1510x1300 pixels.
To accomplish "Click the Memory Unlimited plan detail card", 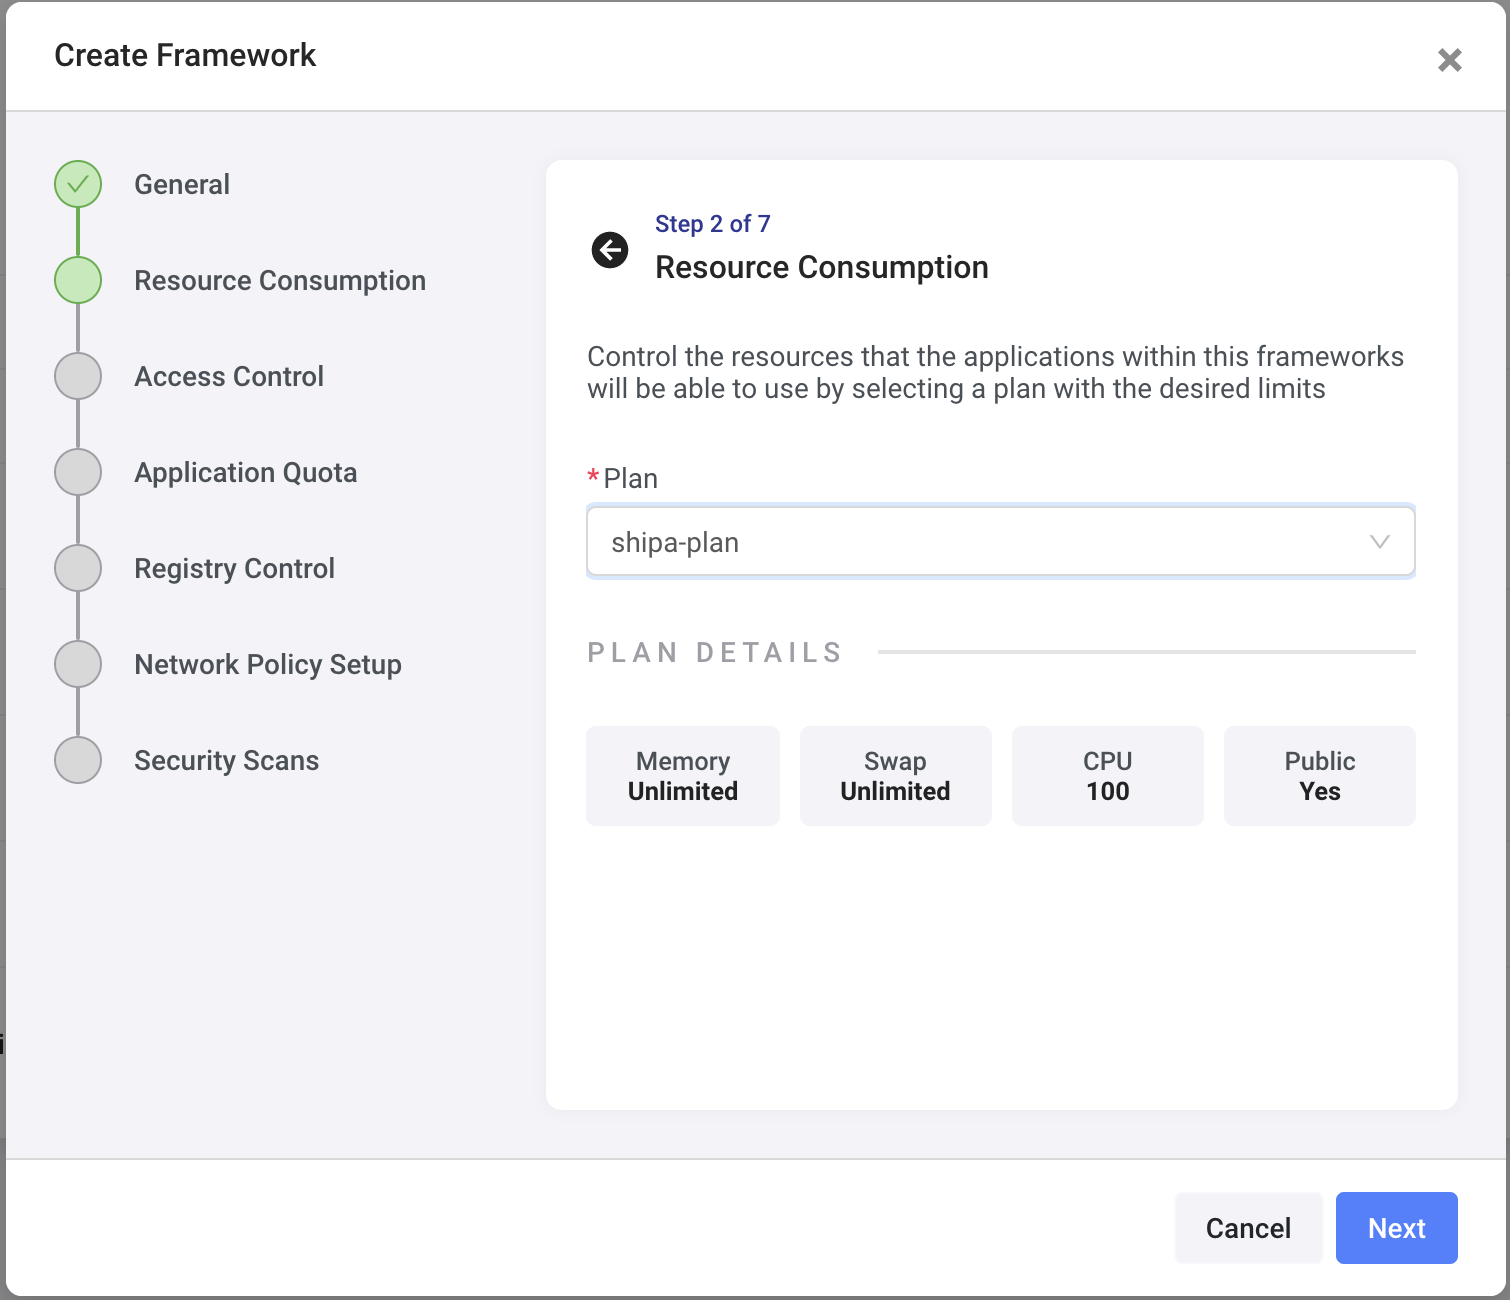I will point(683,776).
